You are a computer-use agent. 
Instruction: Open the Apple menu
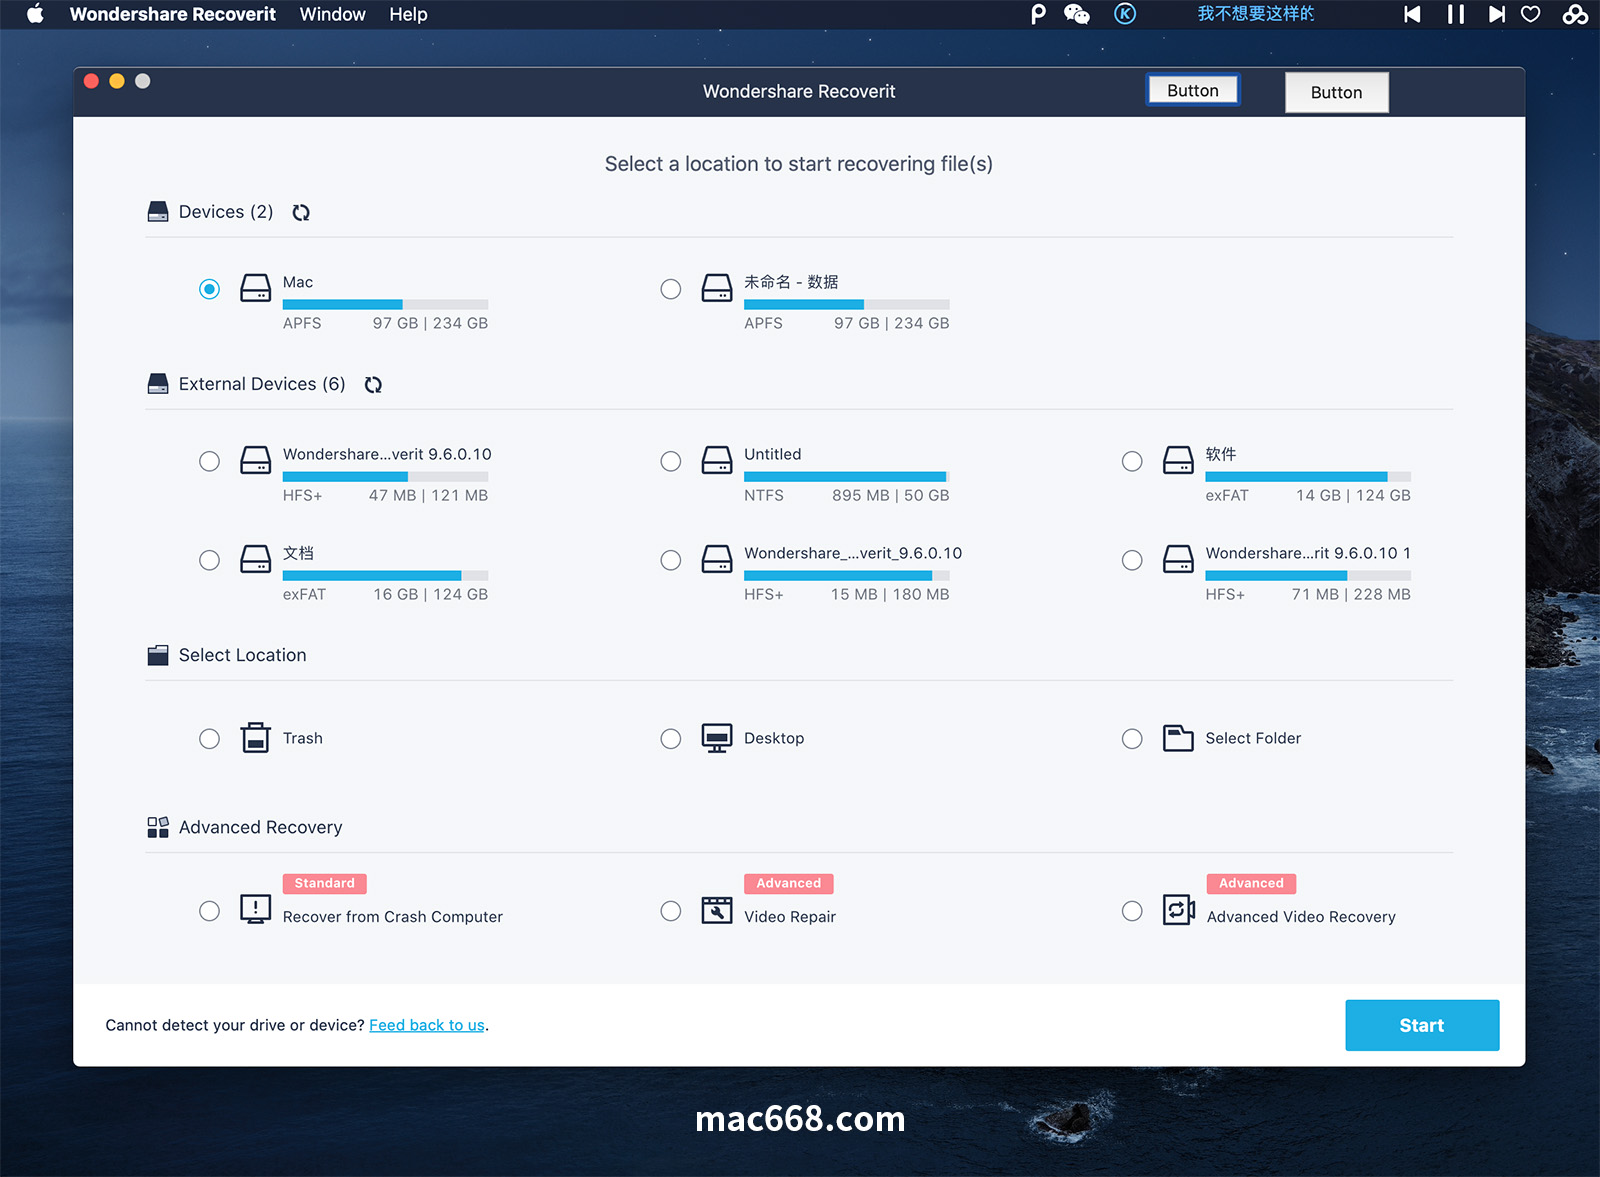pos(35,14)
